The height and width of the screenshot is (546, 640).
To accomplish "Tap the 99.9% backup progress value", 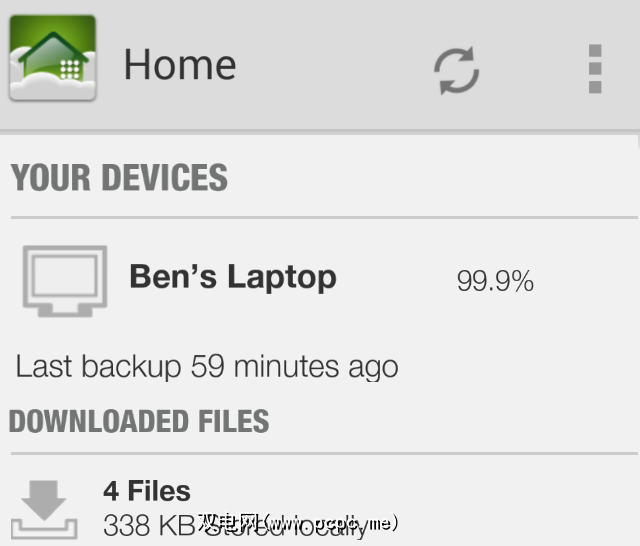I will click(x=495, y=282).
